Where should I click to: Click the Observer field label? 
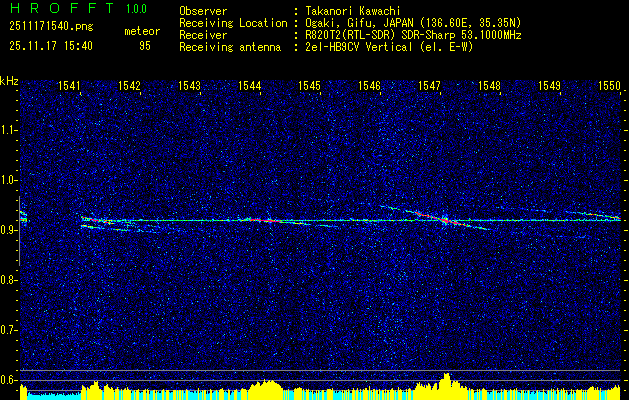pos(203,12)
